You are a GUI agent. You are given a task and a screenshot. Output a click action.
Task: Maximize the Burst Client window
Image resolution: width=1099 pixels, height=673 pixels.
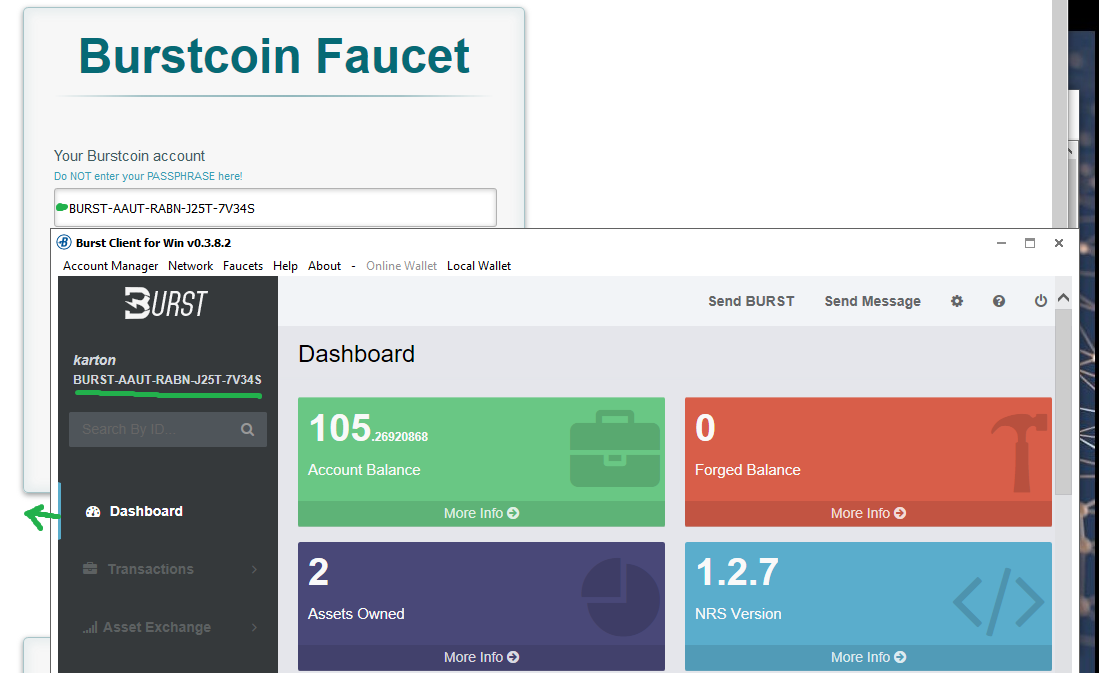coord(1030,243)
